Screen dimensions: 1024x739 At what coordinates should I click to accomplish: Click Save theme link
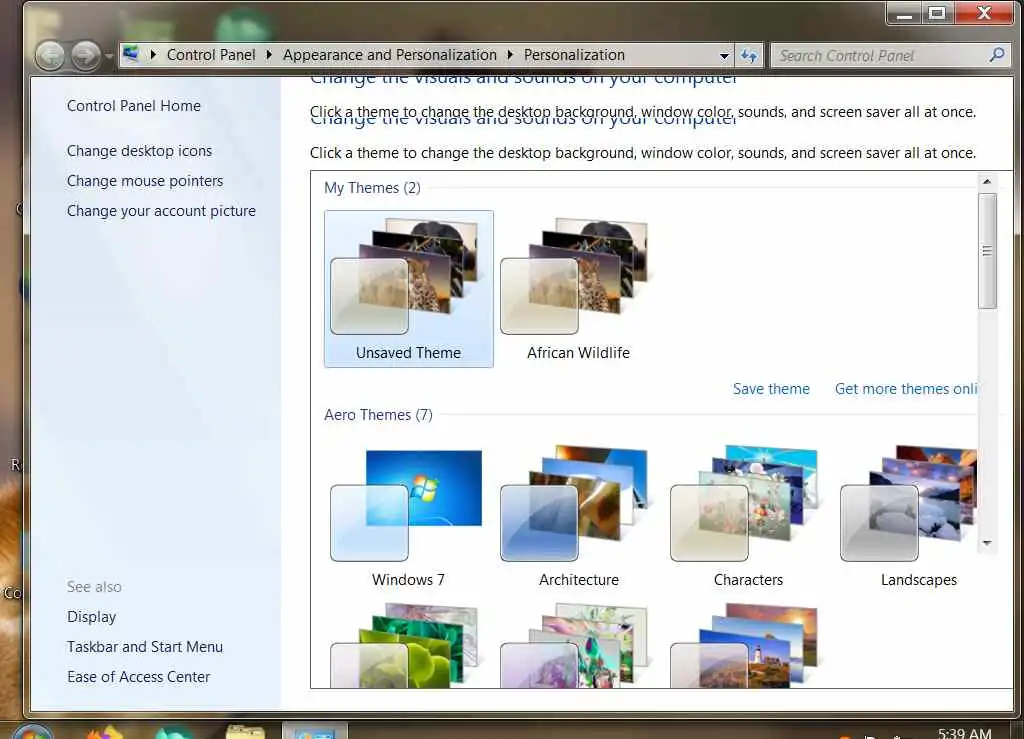point(771,389)
